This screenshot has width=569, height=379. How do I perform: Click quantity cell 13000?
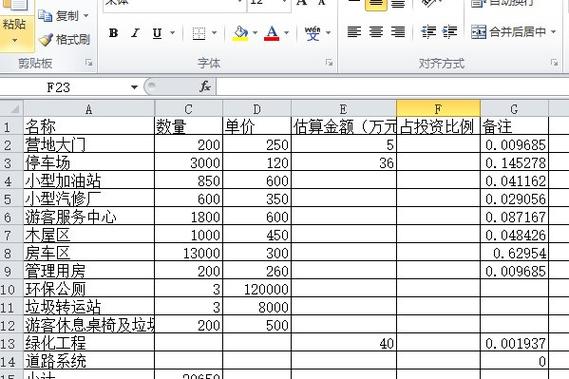(x=188, y=252)
